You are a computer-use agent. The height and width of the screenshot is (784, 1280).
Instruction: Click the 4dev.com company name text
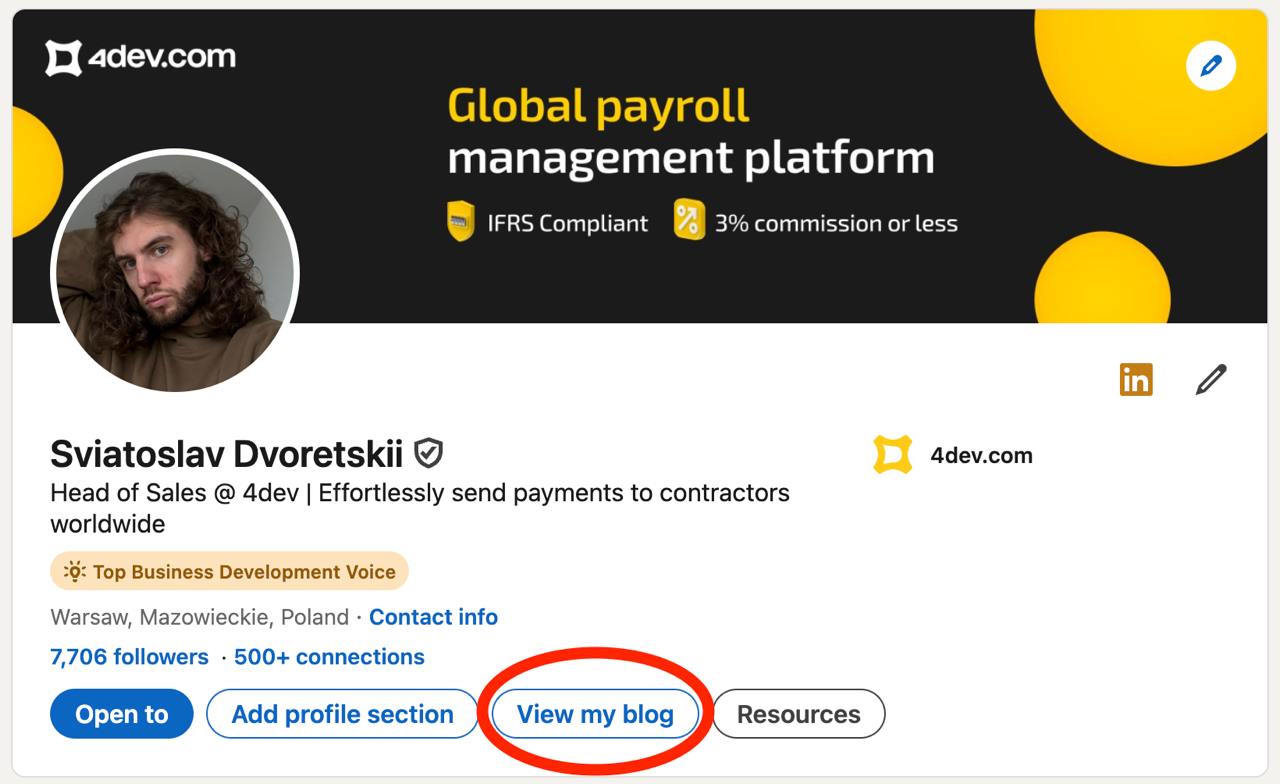coord(981,456)
